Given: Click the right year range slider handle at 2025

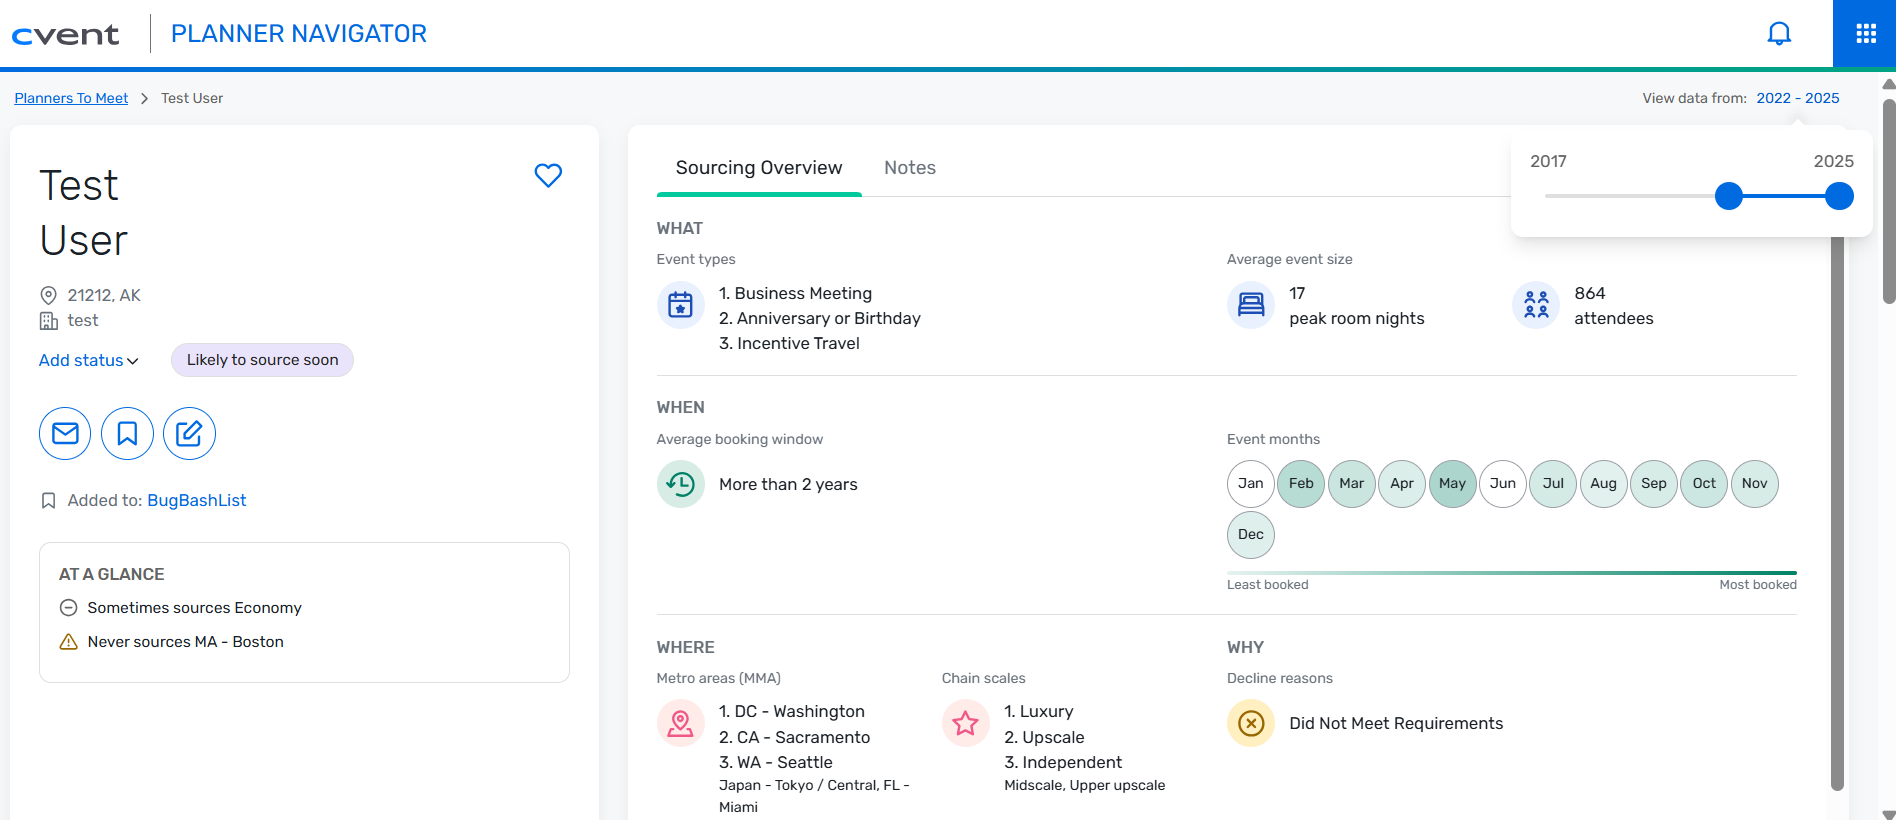Looking at the screenshot, I should pos(1839,196).
